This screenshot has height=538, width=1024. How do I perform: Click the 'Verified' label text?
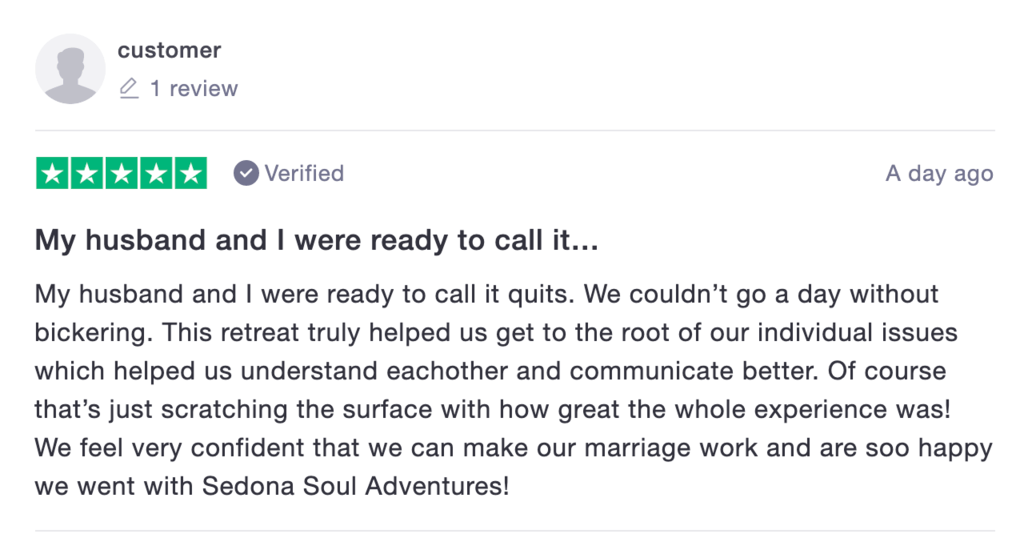pos(304,173)
